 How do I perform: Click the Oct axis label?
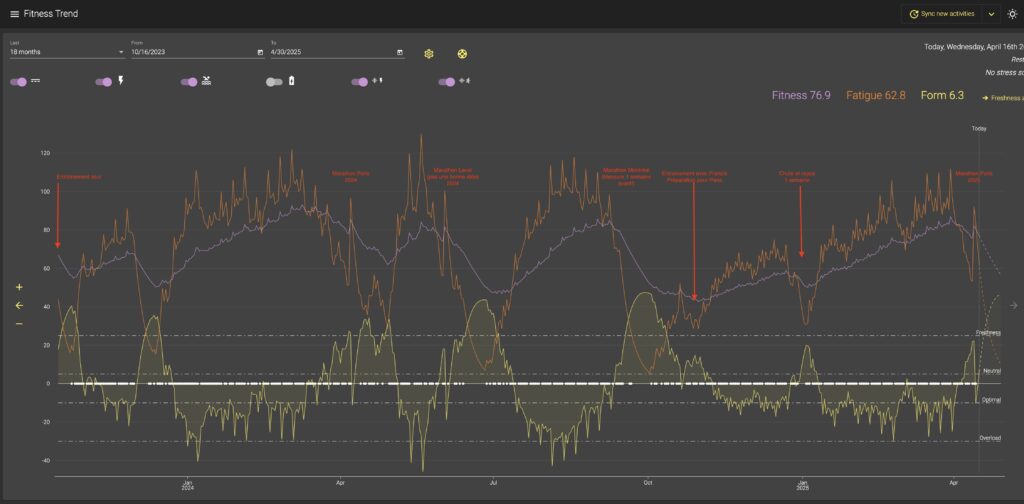[648, 483]
